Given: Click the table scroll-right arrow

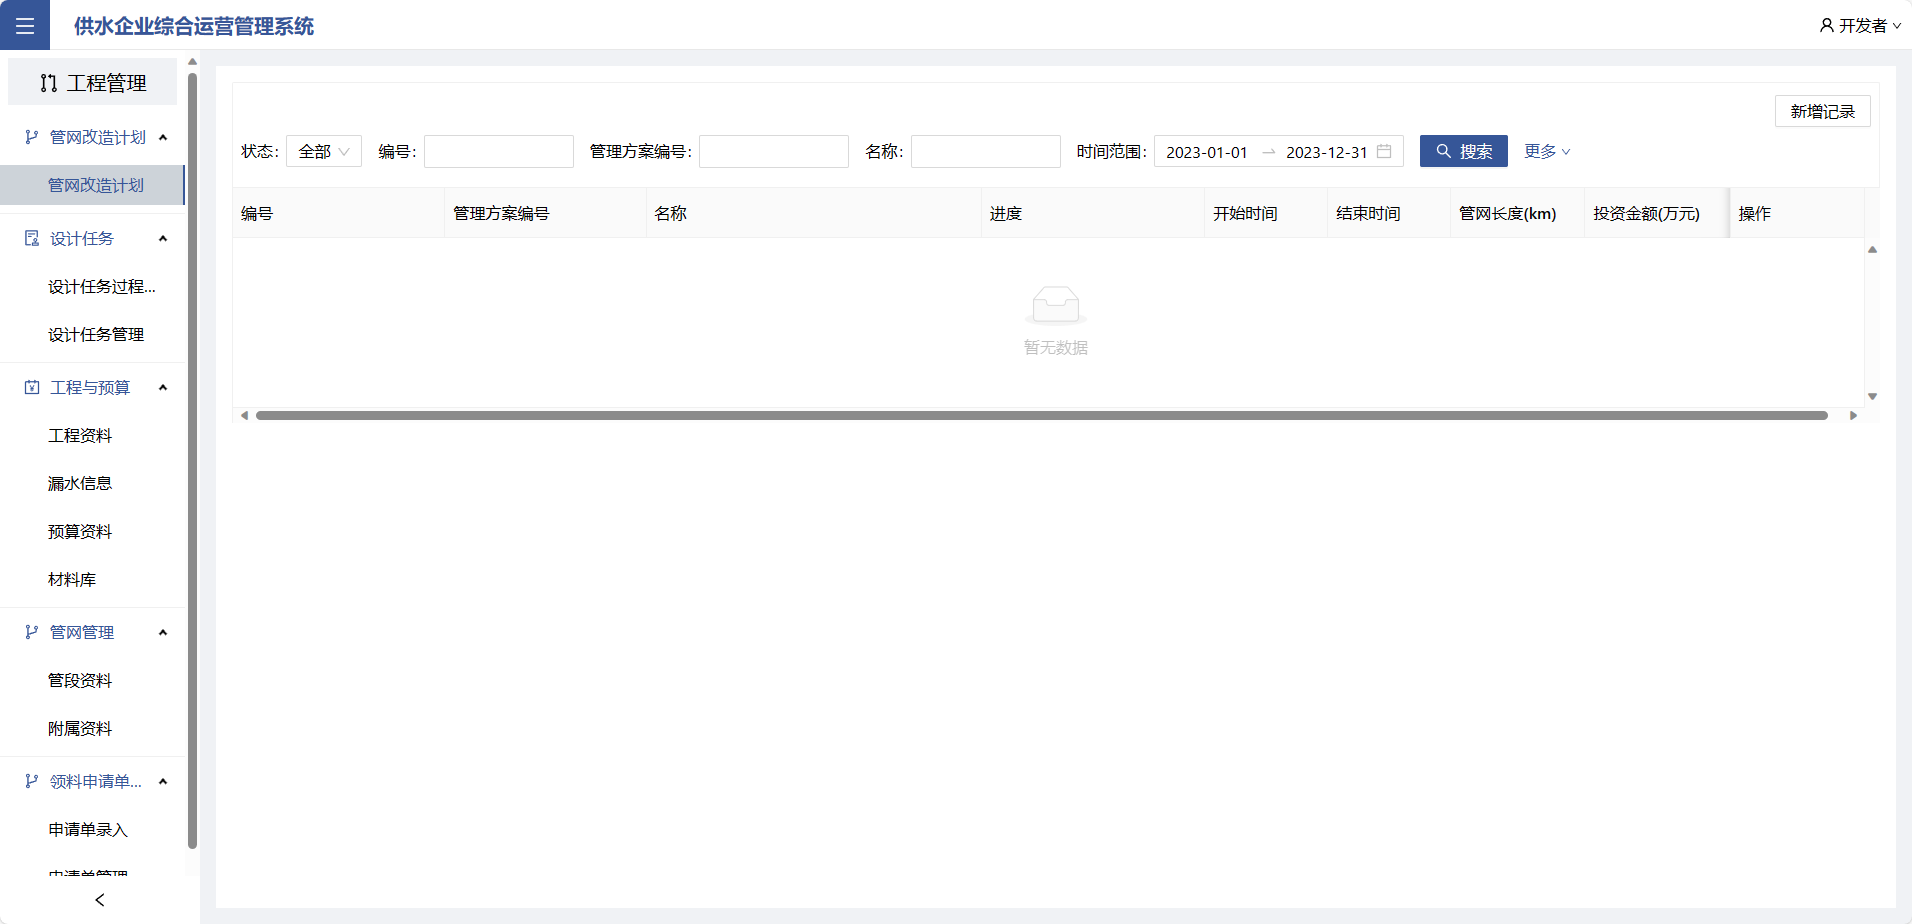Looking at the screenshot, I should point(1854,415).
